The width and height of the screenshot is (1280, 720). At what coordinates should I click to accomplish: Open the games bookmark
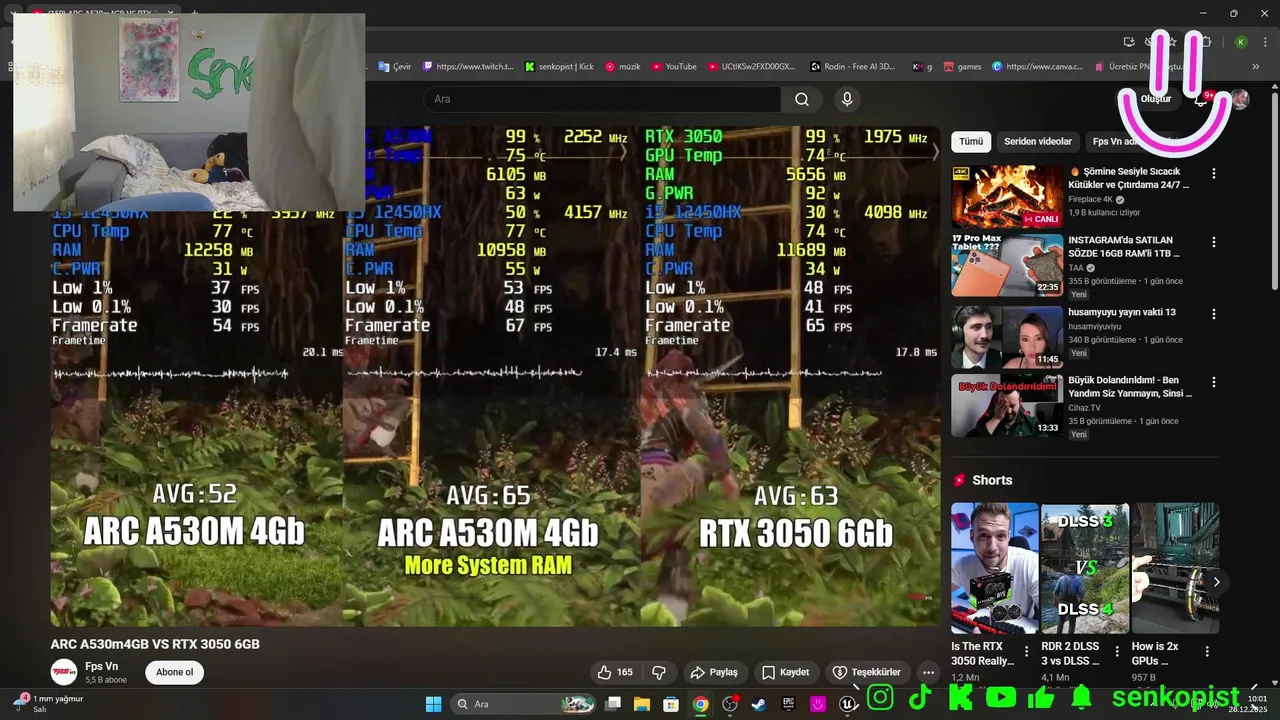click(962, 67)
